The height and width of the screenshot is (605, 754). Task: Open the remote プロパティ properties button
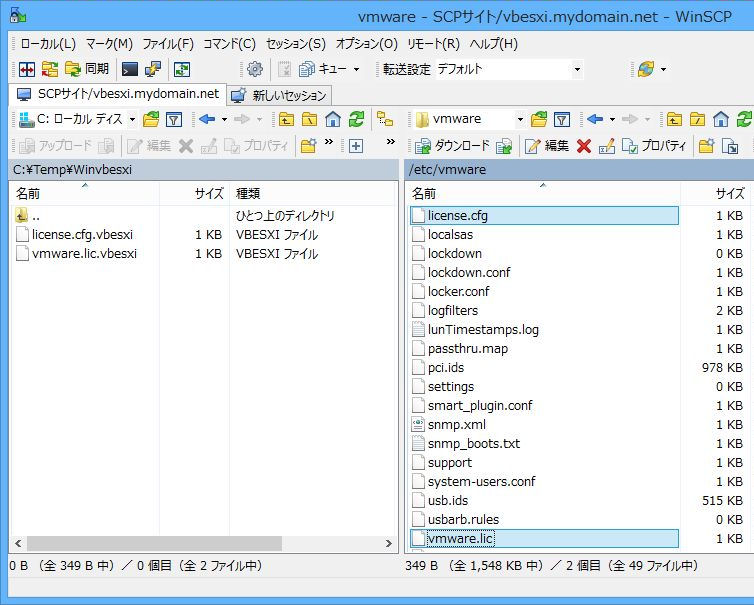[654, 146]
